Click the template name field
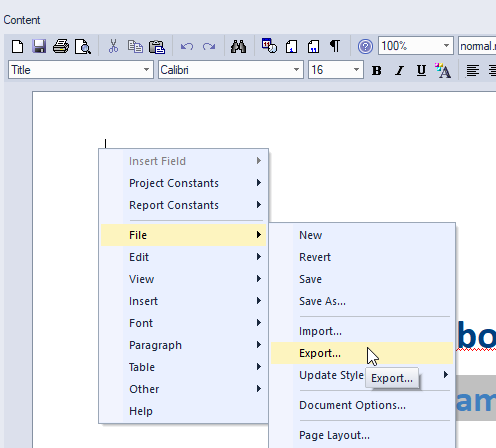This screenshot has height=448, width=496. click(x=477, y=46)
